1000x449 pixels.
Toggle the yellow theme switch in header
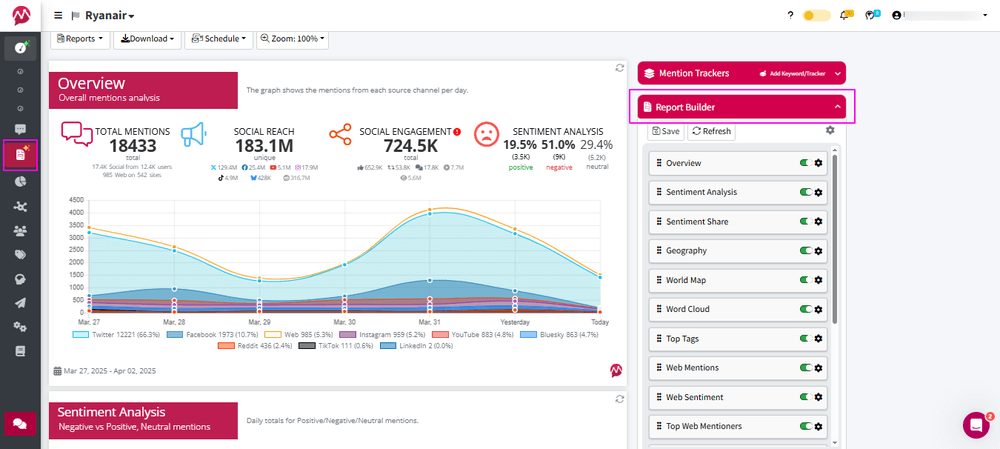tap(817, 15)
